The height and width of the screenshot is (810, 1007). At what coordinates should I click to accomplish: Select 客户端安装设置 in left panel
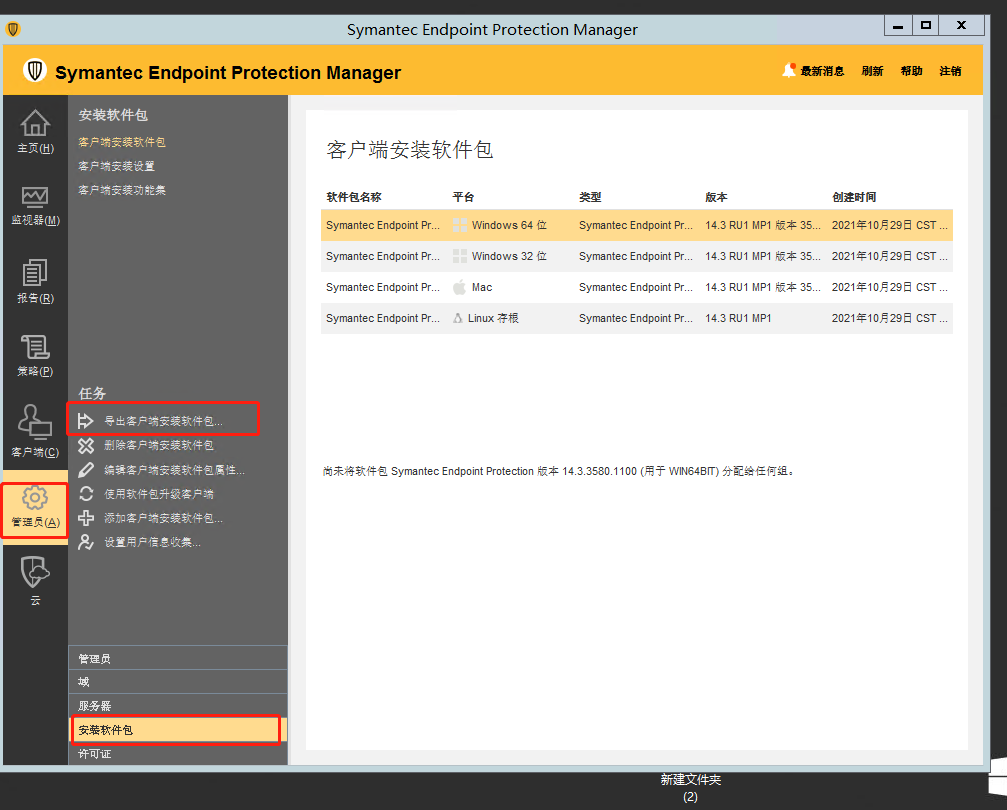click(x=116, y=166)
